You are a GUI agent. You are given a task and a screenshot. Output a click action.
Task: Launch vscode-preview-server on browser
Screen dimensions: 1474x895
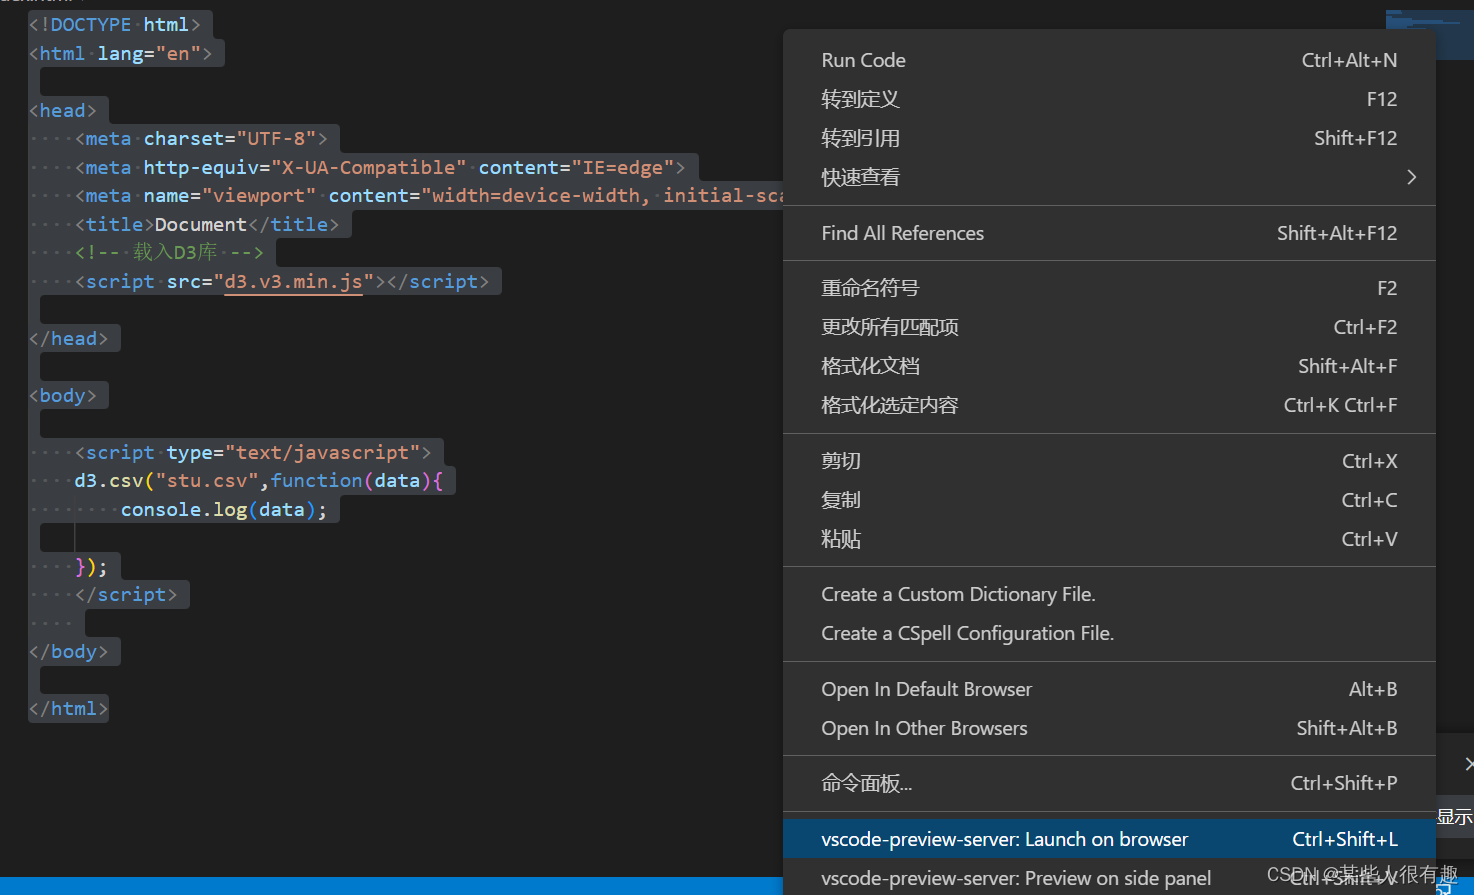1004,839
